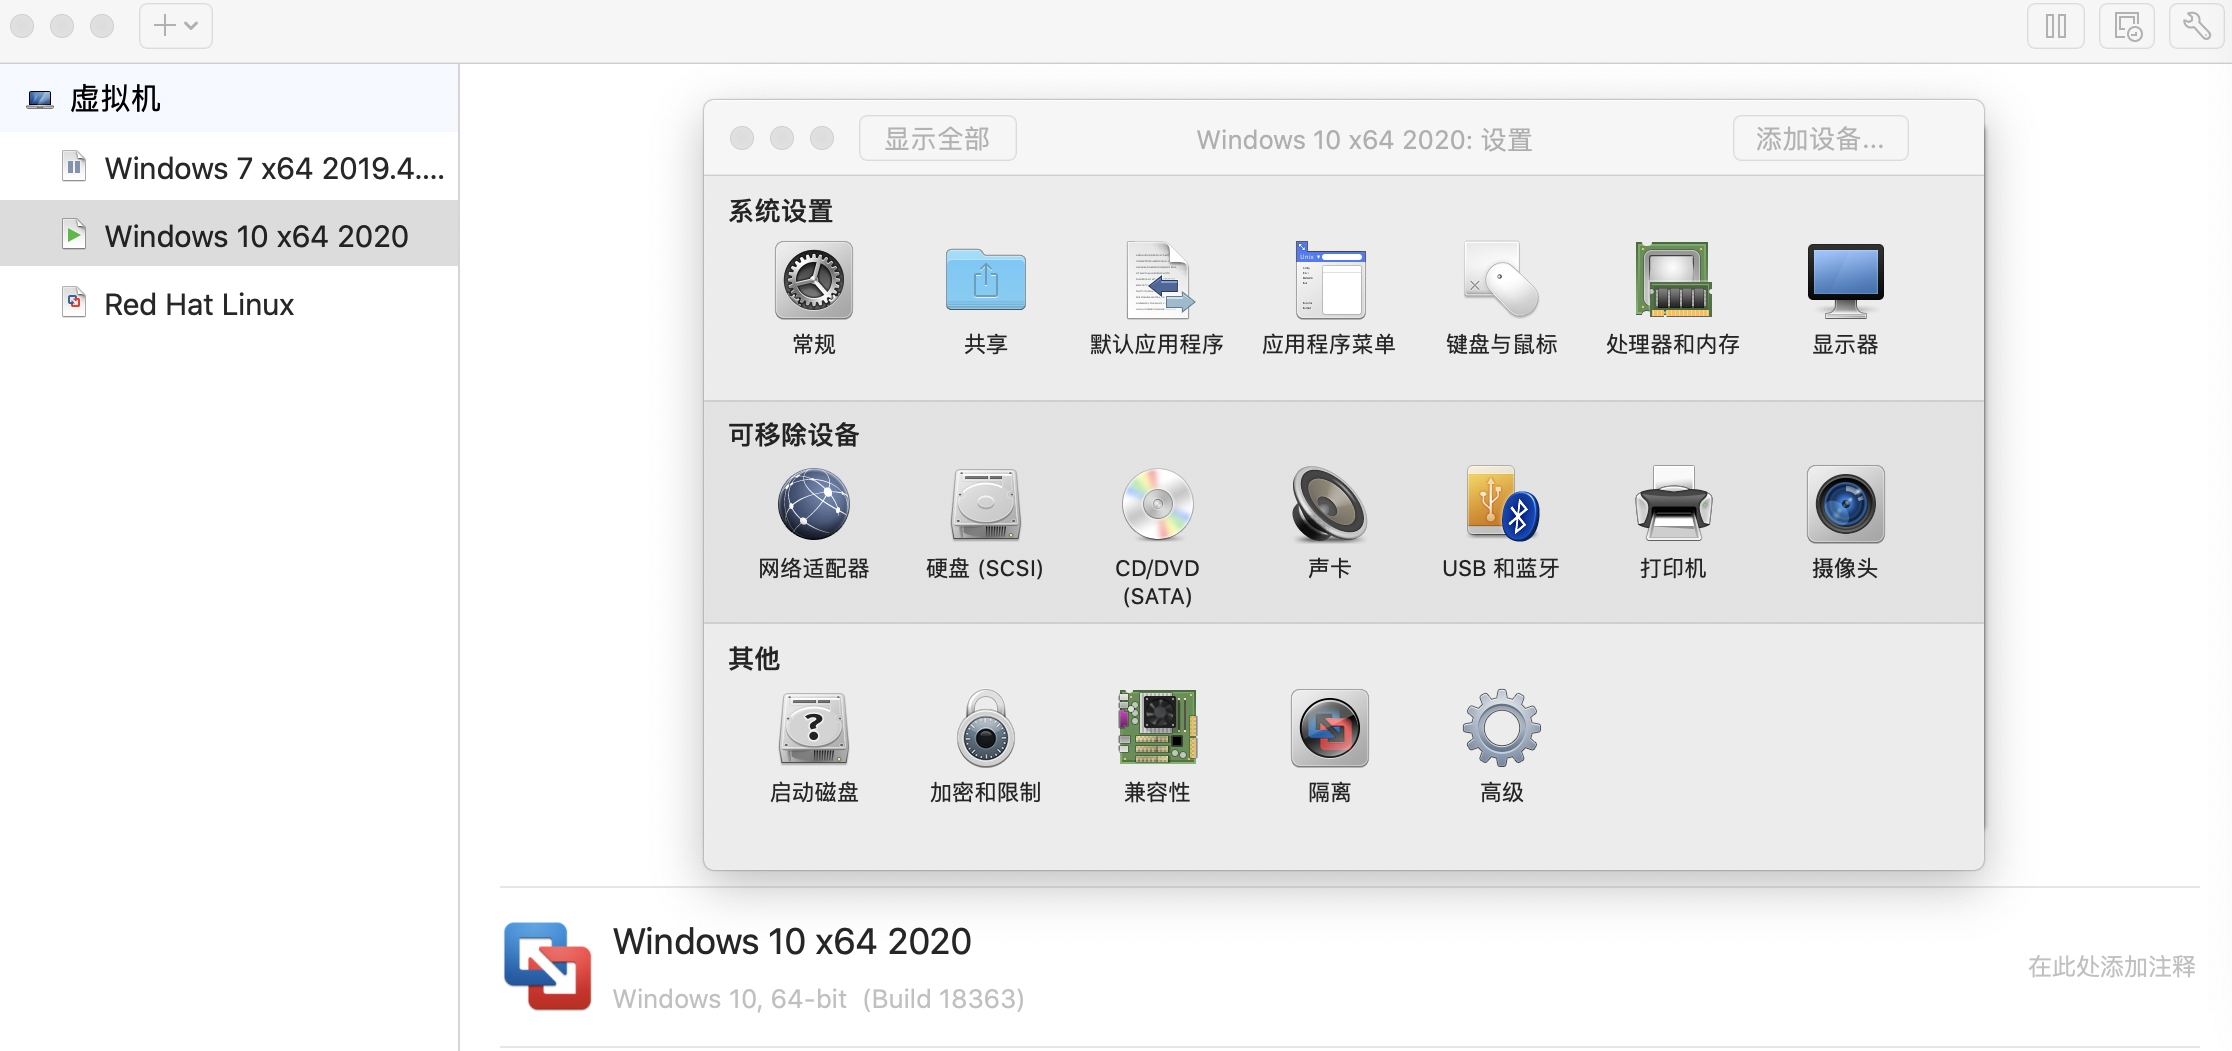Open the 兼容性 compatibility settings
2232x1051 pixels.
coord(1158,729)
